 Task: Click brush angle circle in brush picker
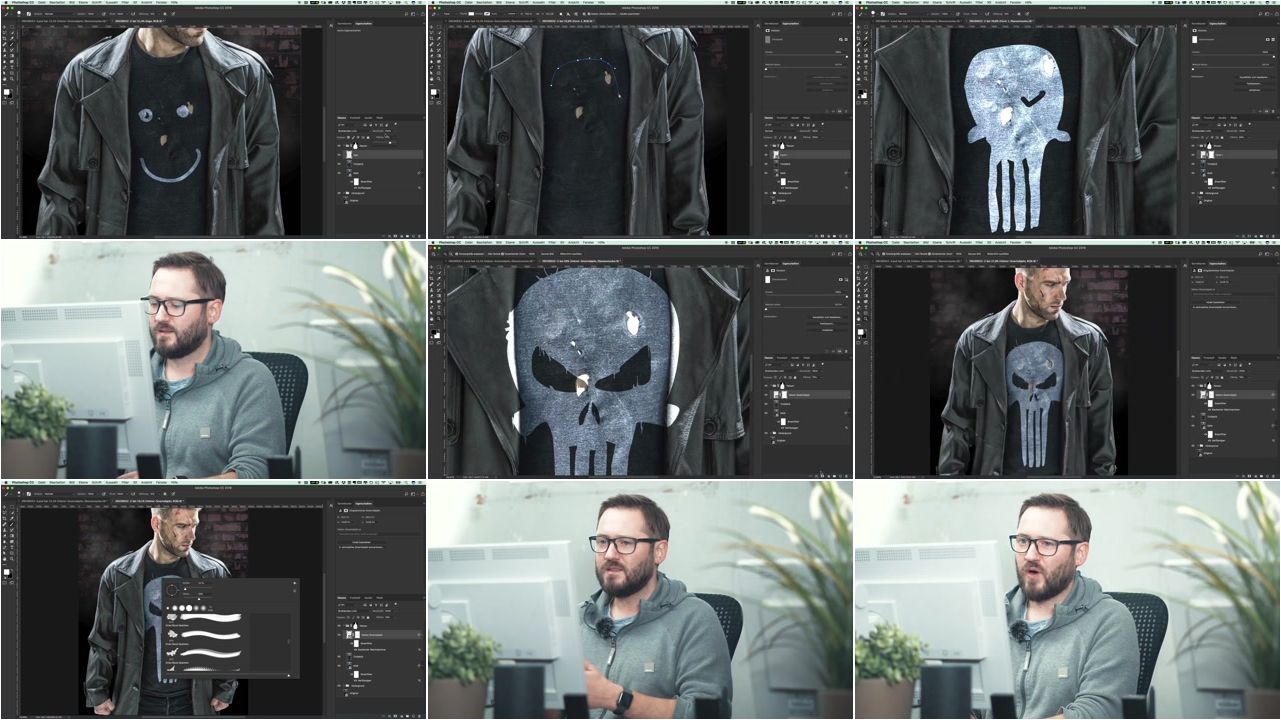click(172, 590)
